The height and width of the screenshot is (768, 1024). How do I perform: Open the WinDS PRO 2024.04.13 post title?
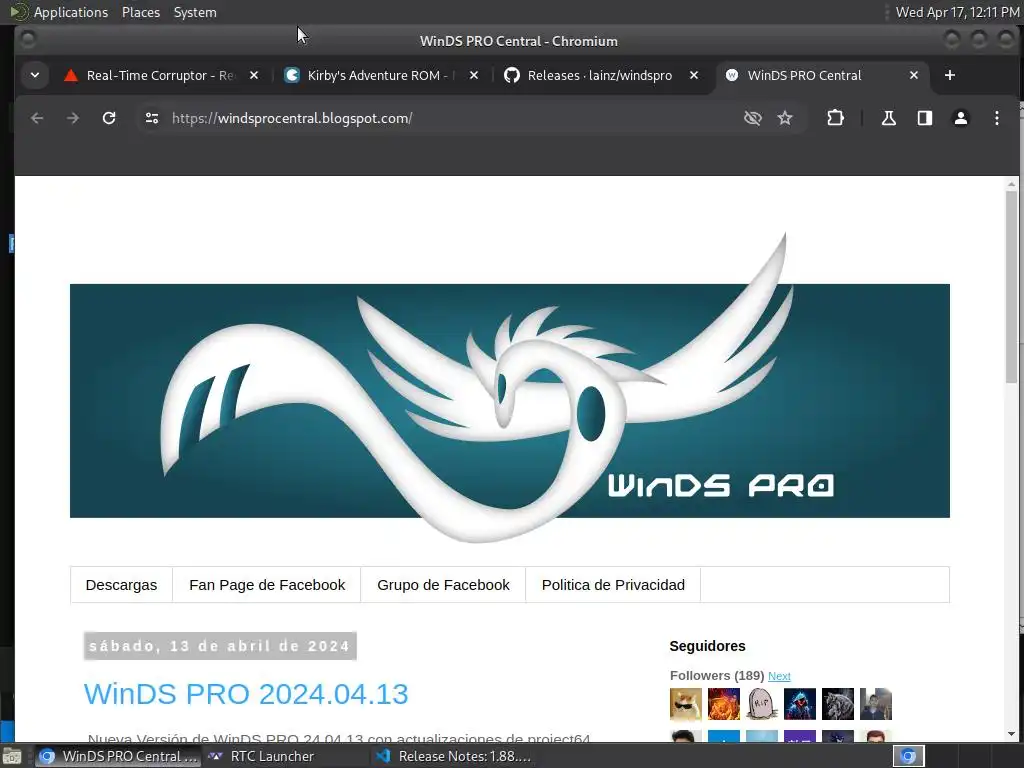click(246, 694)
